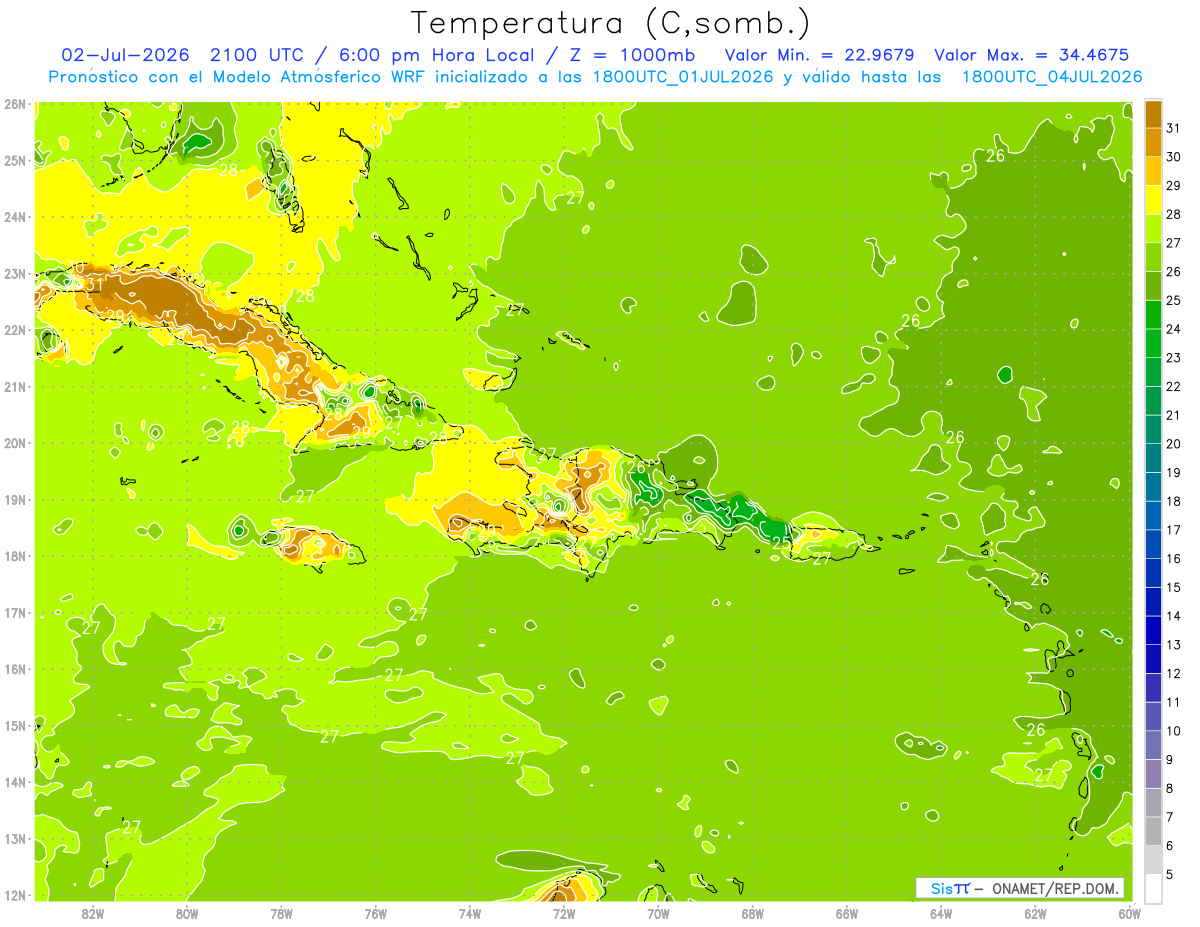The width and height of the screenshot is (1200, 927).
Task: Click the 30 label on the color legend
Action: (x=1173, y=157)
